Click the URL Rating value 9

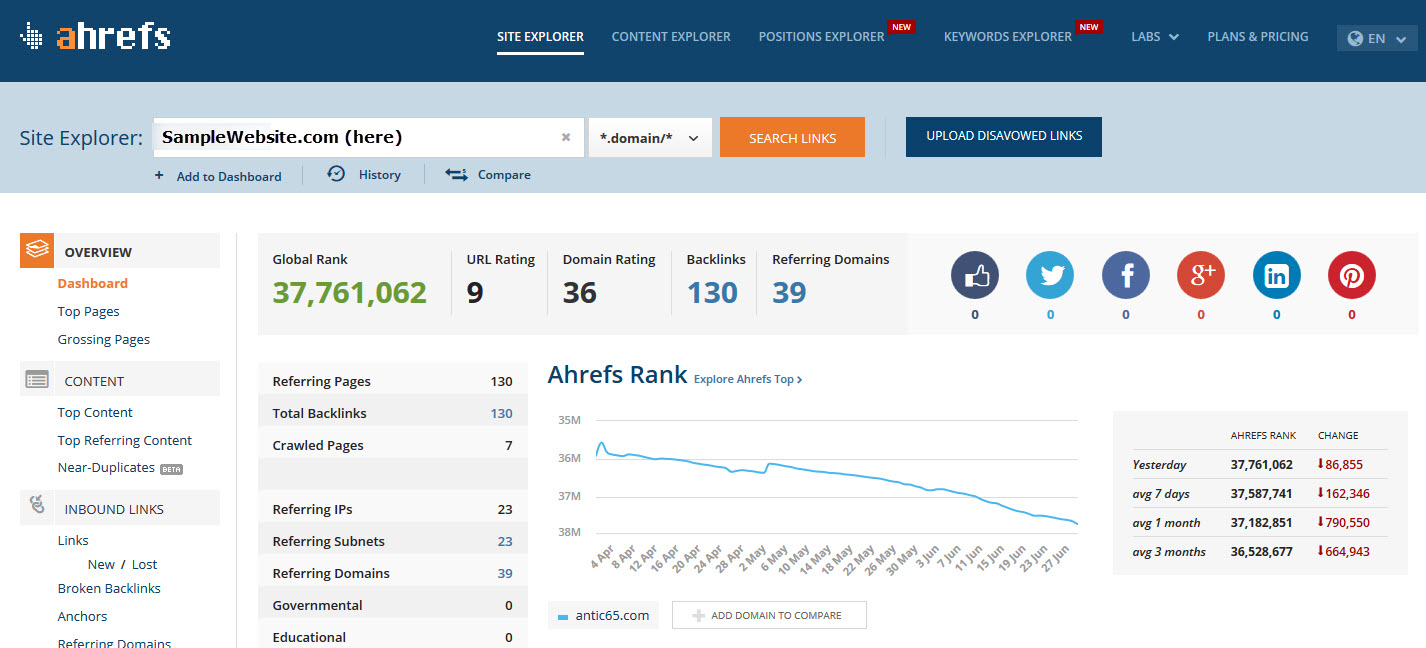(x=475, y=292)
